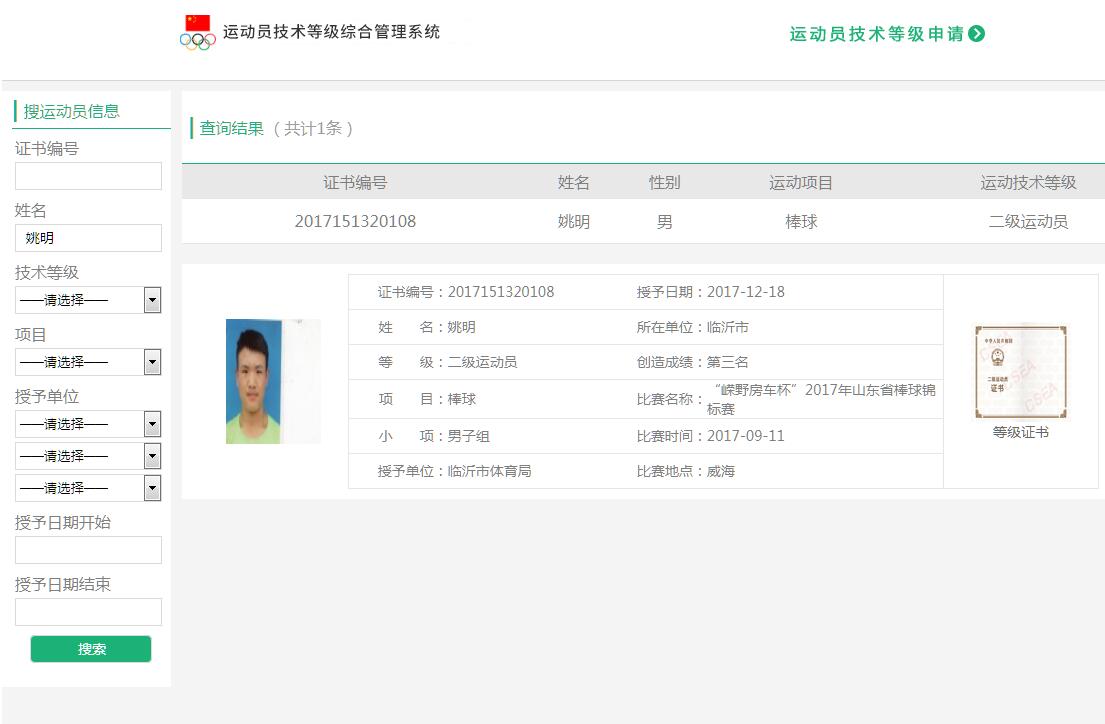Open the third 授予单位 dropdown
Image resolution: width=1105 pixels, height=724 pixels.
click(x=88, y=488)
